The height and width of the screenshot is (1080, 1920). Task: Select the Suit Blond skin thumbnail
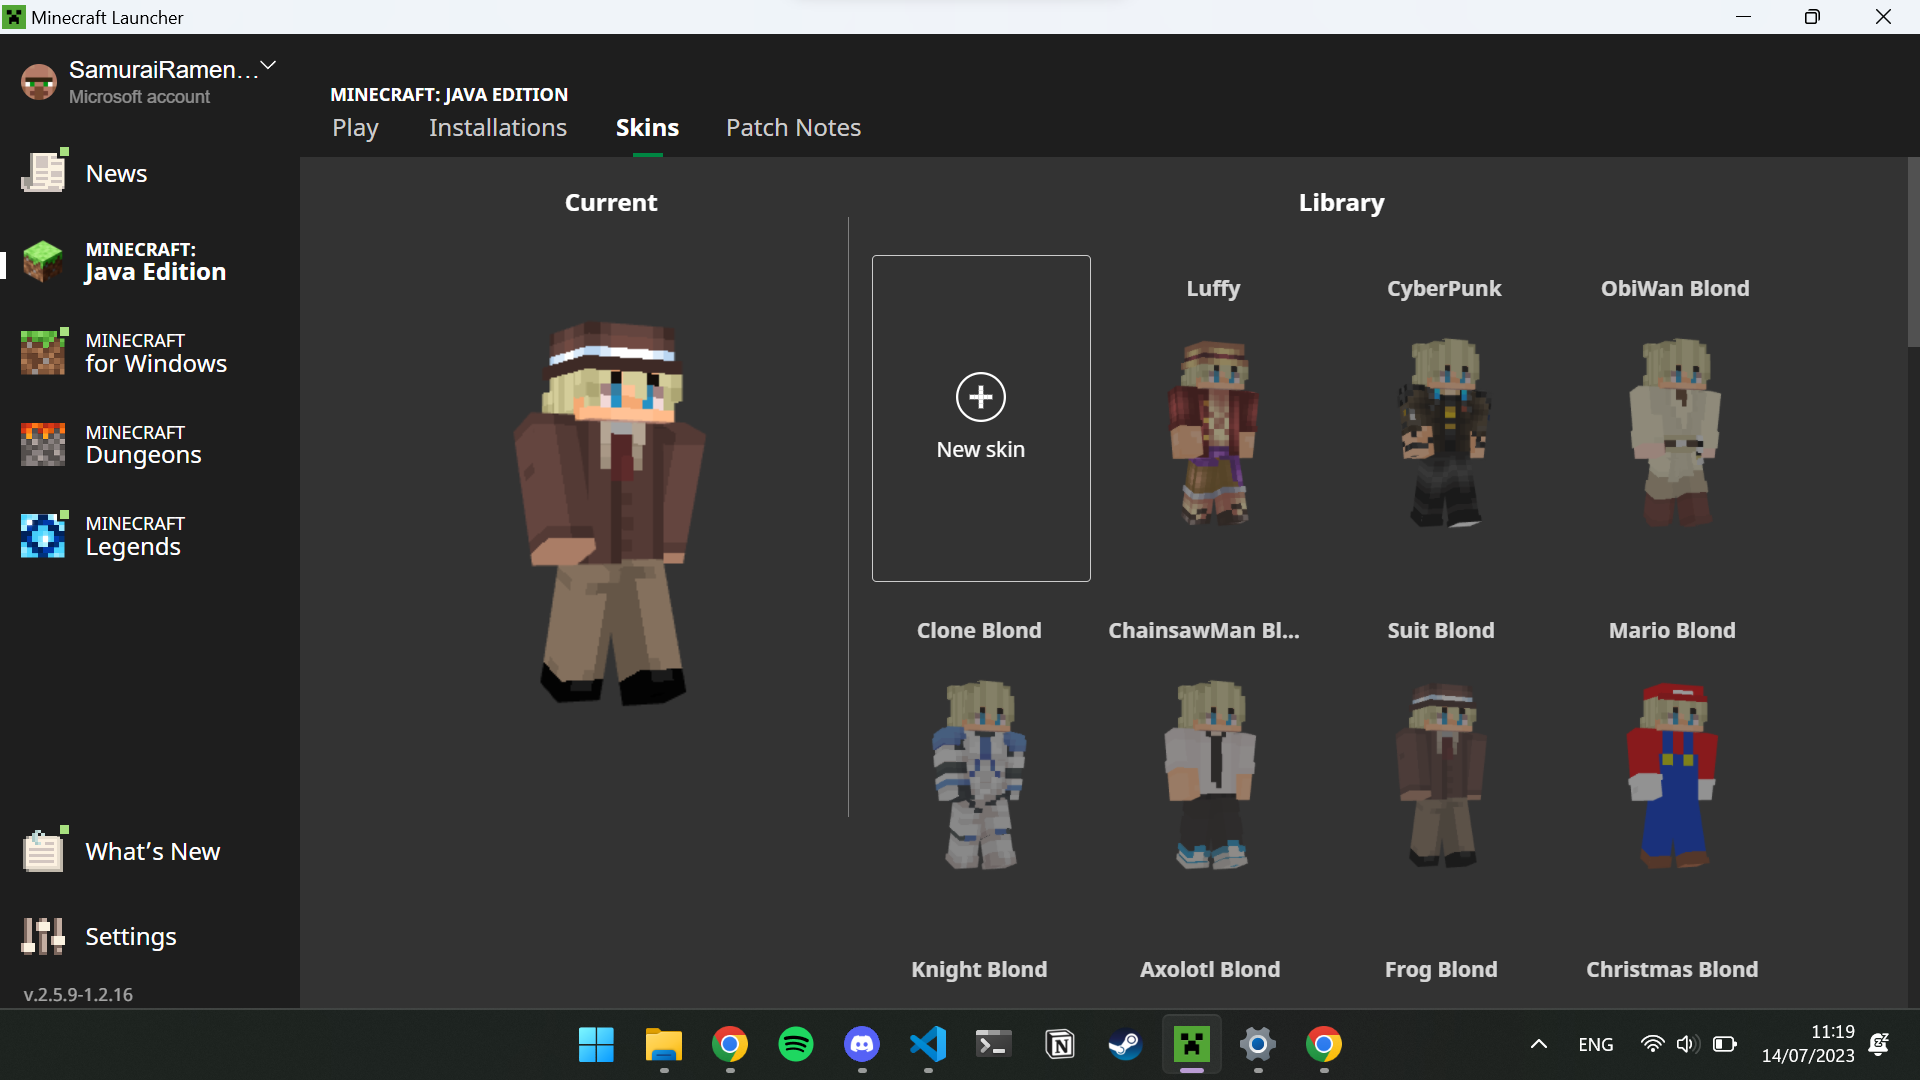coord(1441,774)
